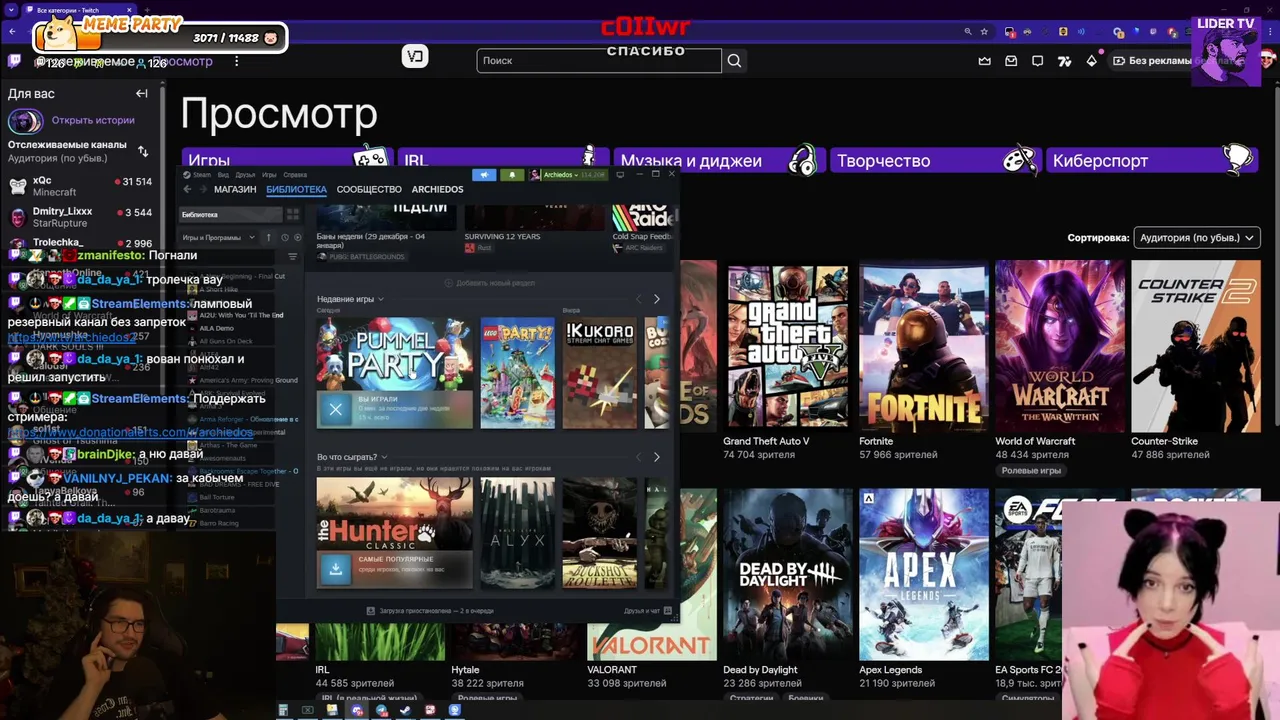Open Telegram icon in taskbar
The height and width of the screenshot is (720, 1280).
point(381,711)
